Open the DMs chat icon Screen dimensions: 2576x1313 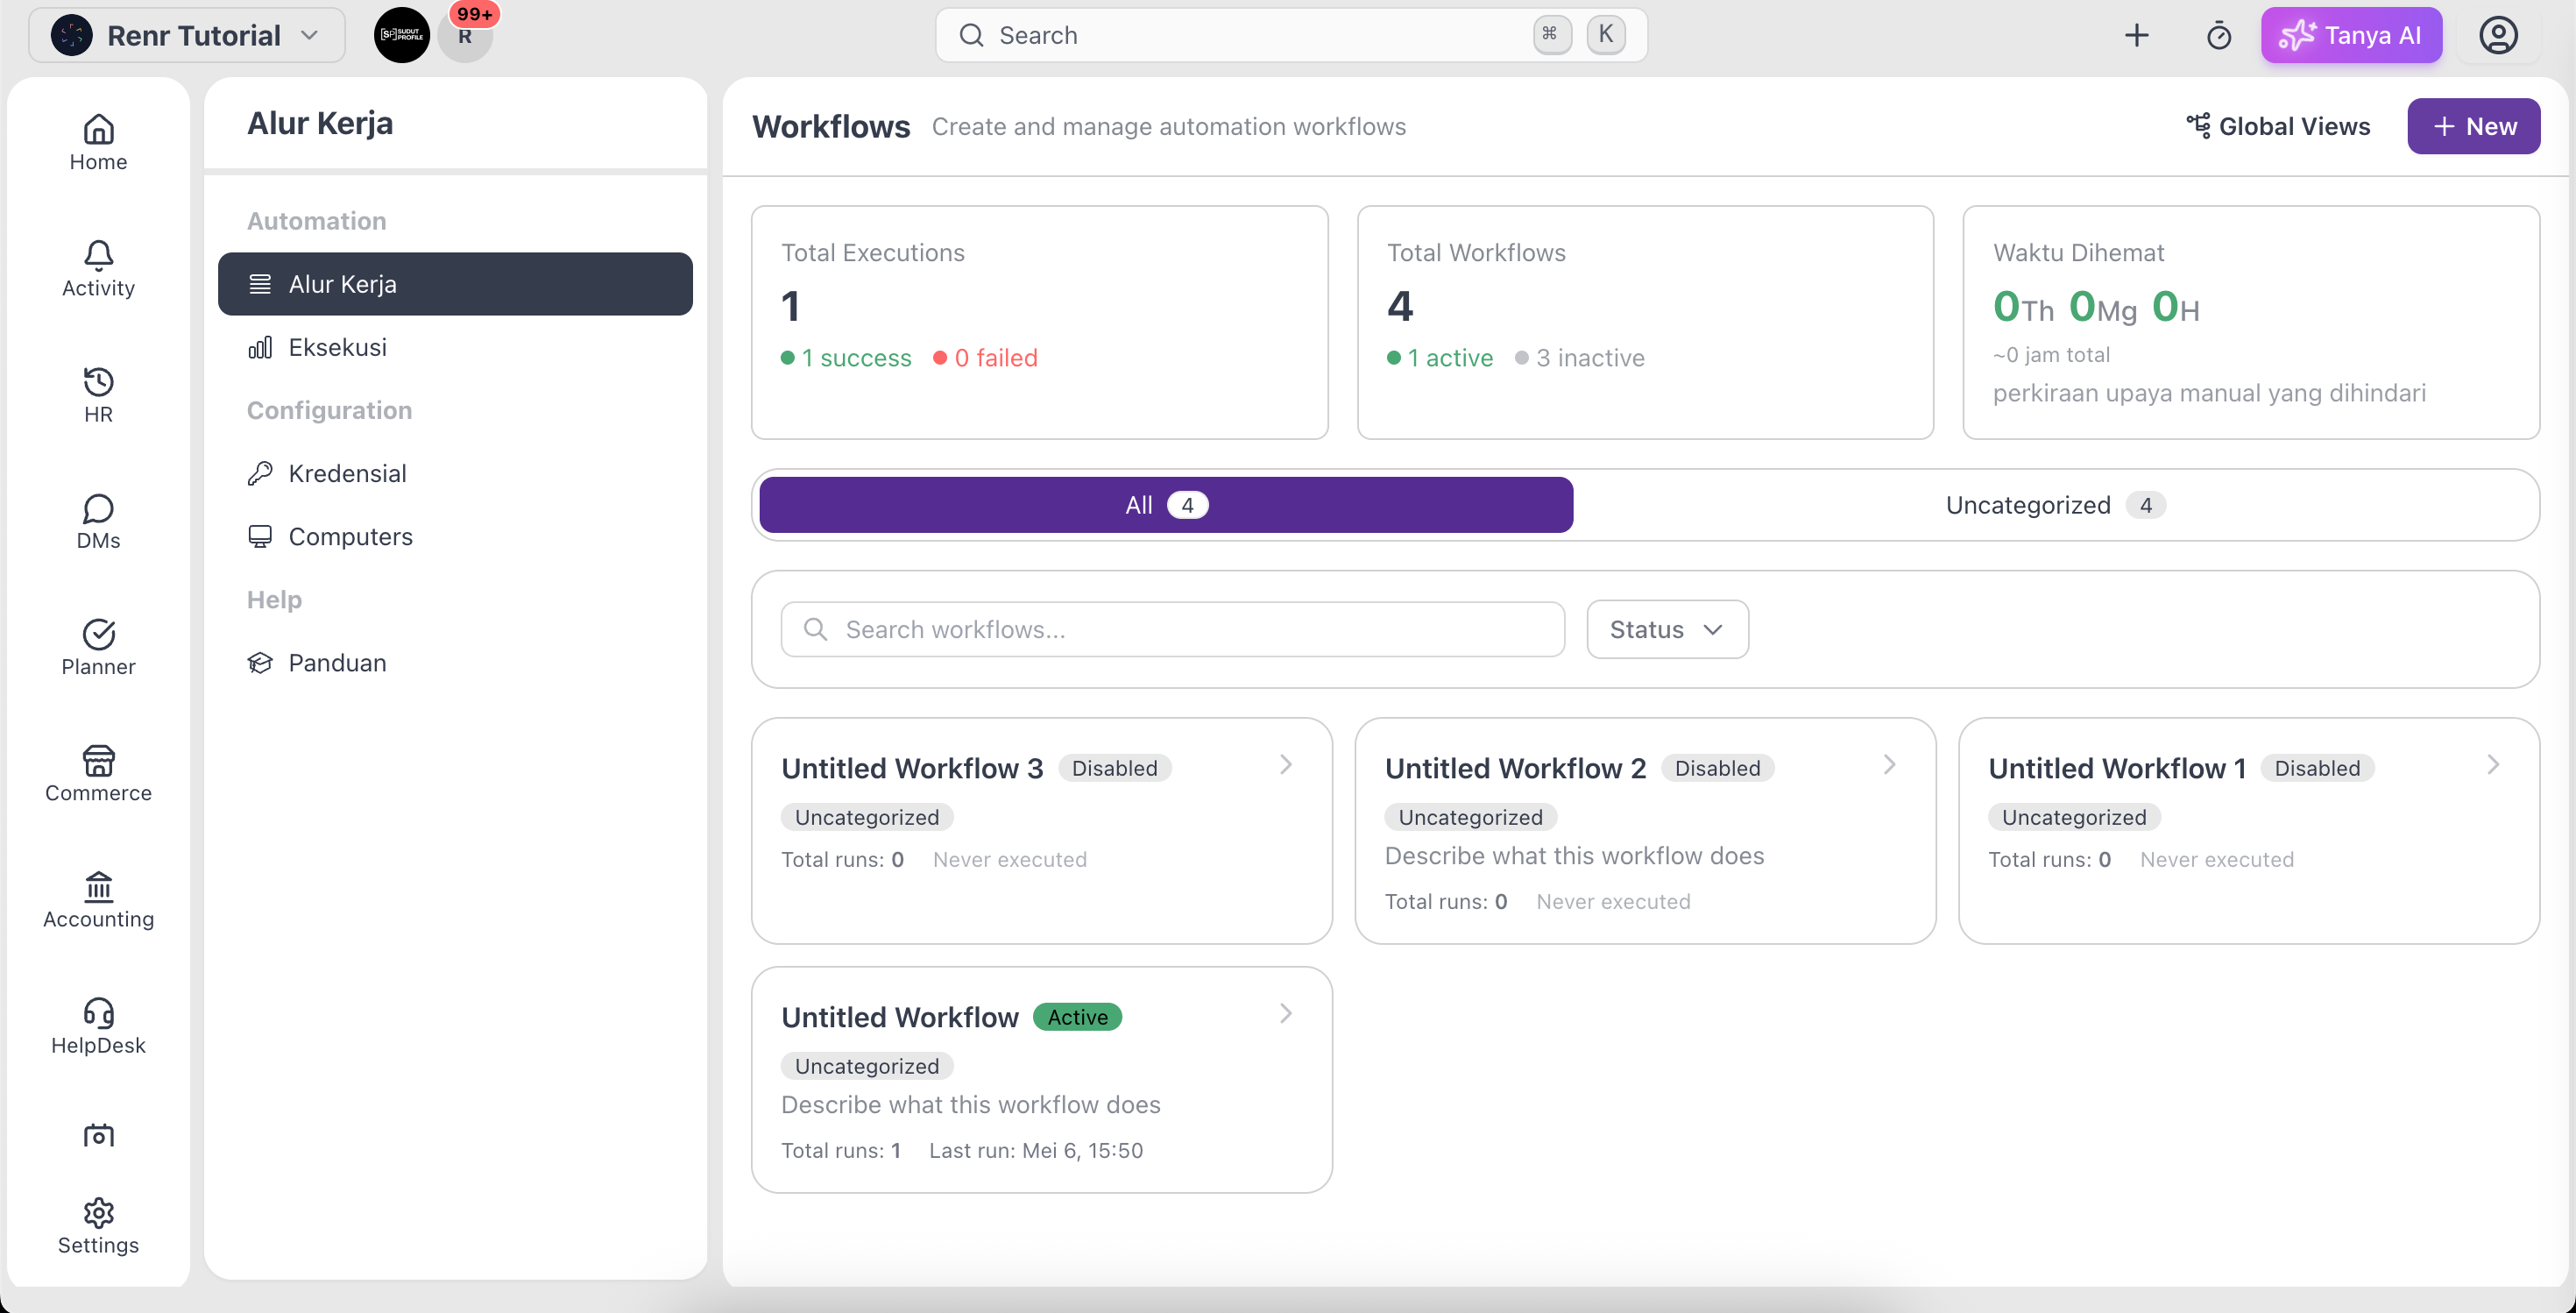tap(98, 508)
